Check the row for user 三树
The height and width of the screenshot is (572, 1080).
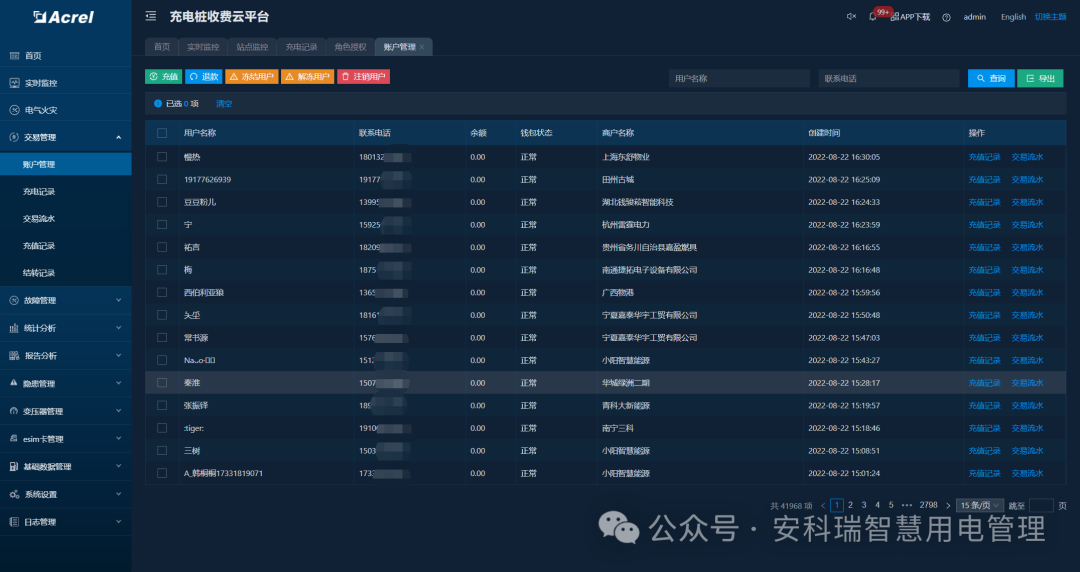tap(162, 451)
